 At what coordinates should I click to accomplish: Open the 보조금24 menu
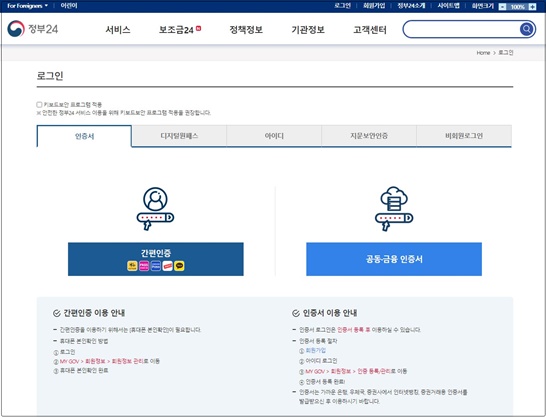click(176, 30)
